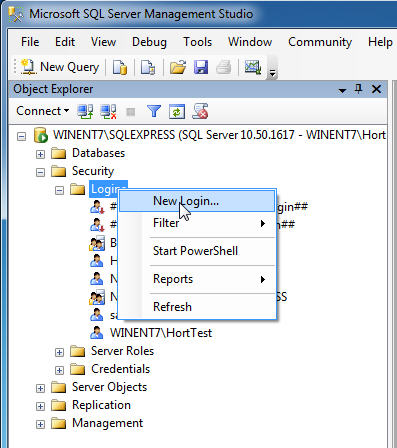Select the Credentials tree item
The height and width of the screenshot is (448, 397).
[x=120, y=369]
